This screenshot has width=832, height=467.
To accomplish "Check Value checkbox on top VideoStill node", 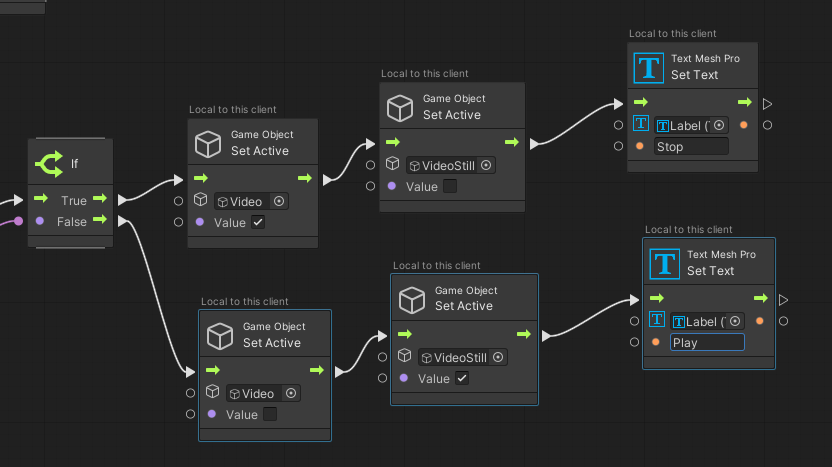I will [x=450, y=186].
